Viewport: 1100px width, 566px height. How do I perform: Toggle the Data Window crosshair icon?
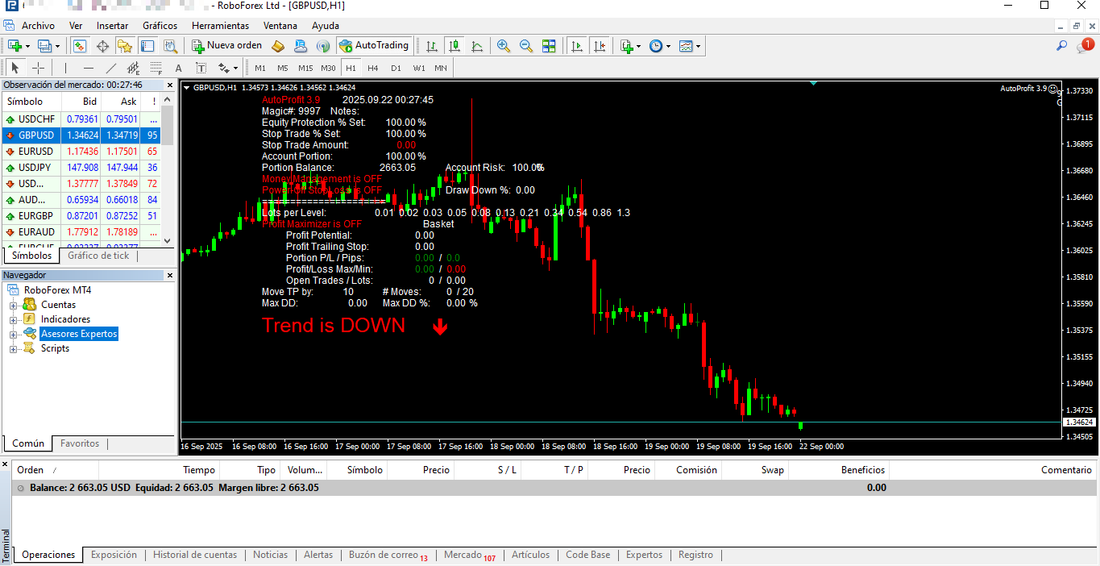pos(102,46)
